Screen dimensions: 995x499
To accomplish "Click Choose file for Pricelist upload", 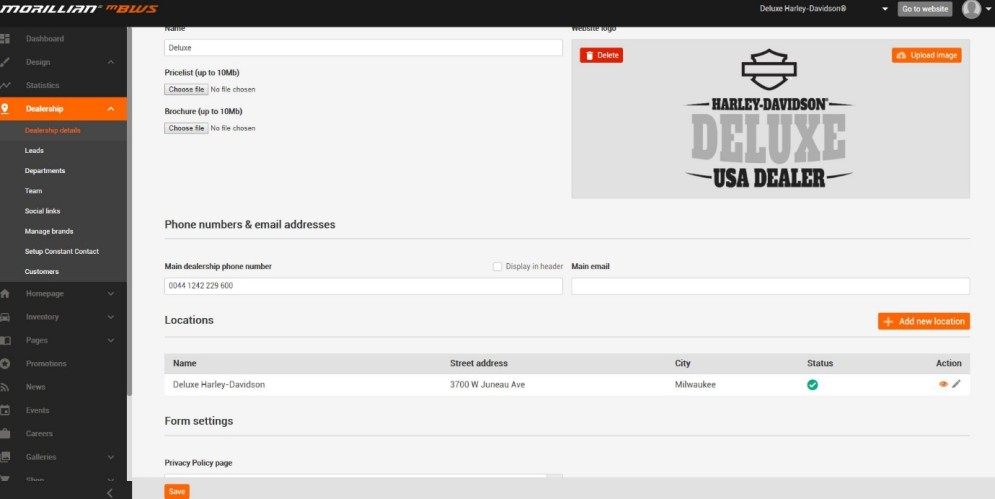I will (187, 89).
